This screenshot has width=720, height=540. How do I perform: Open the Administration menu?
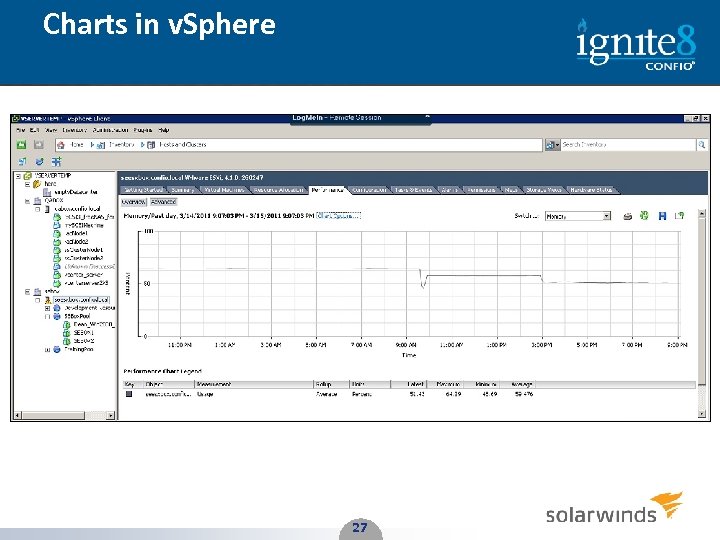[x=110, y=130]
